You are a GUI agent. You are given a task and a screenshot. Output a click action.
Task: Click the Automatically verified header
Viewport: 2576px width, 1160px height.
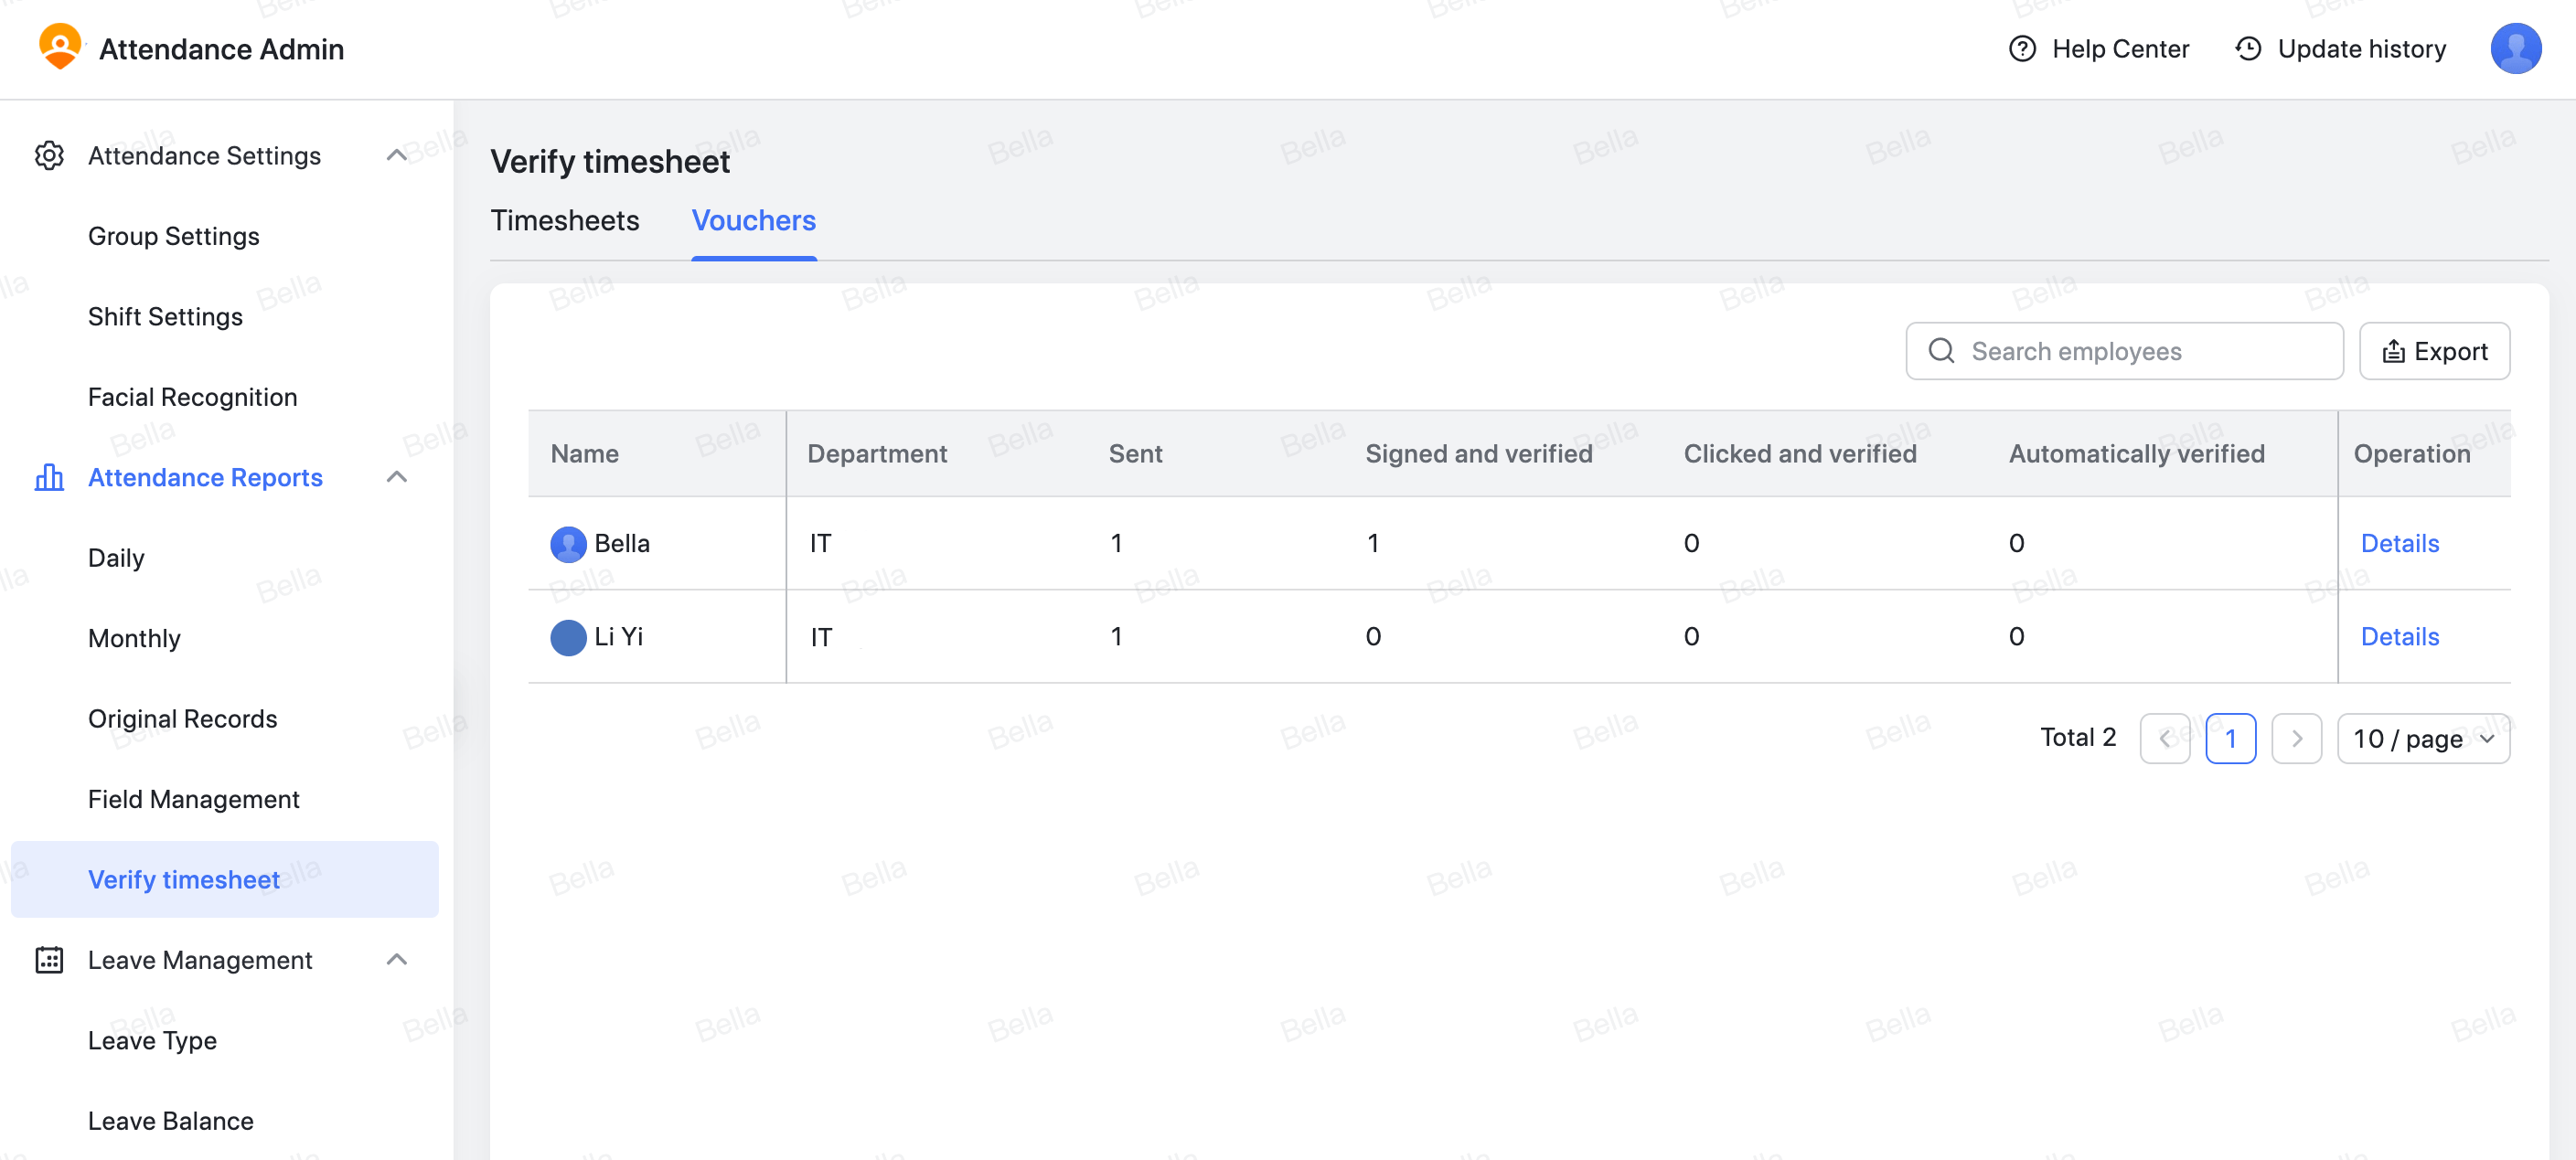(x=2137, y=454)
